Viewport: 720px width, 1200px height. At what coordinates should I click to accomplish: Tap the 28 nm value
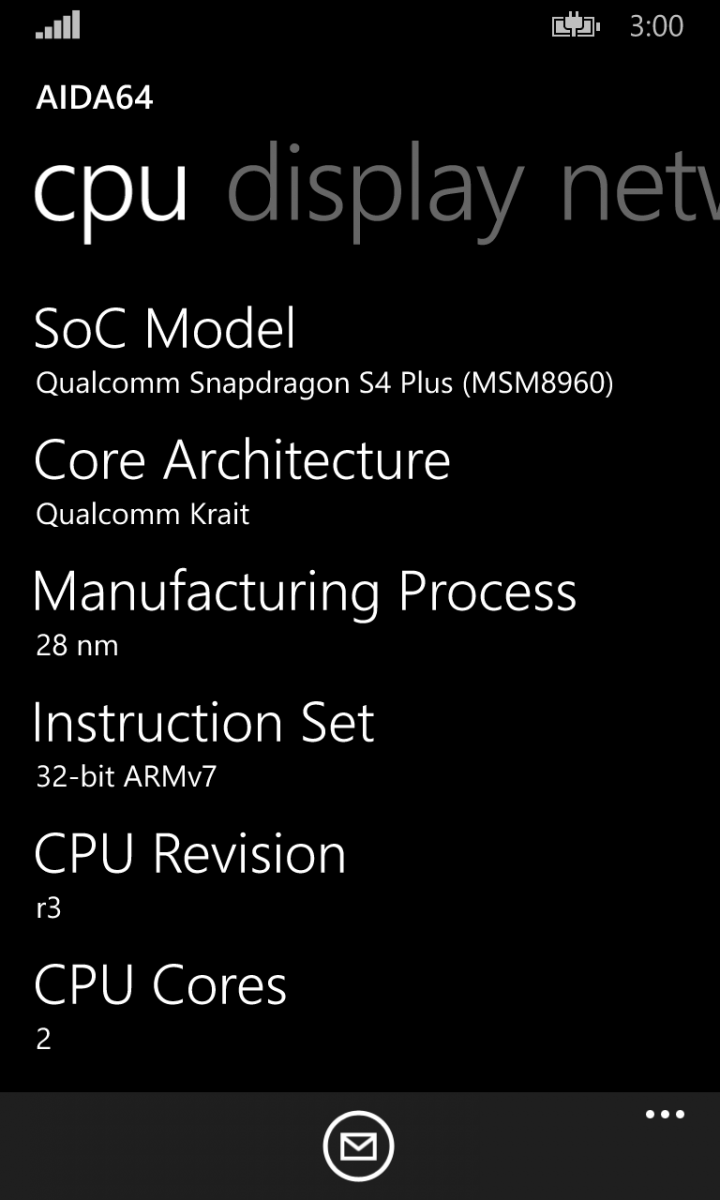pyautogui.click(x=77, y=645)
